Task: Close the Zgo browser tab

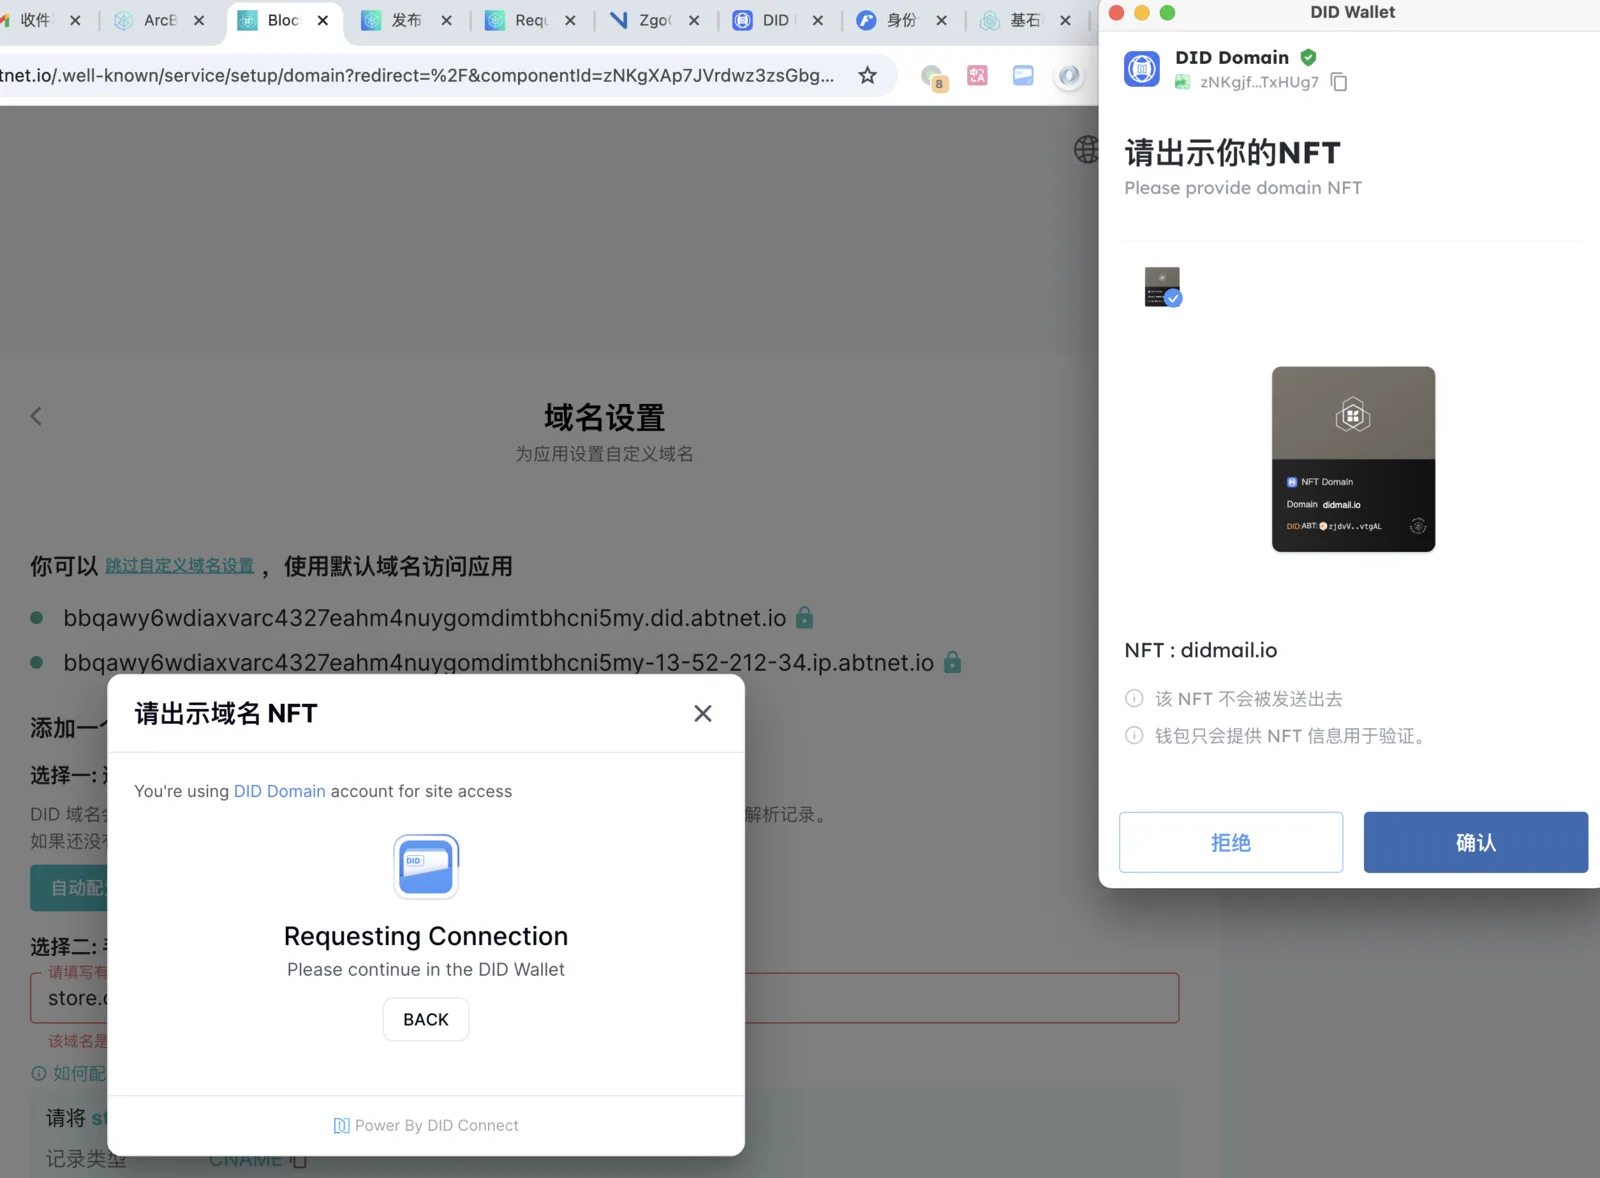Action: [694, 20]
